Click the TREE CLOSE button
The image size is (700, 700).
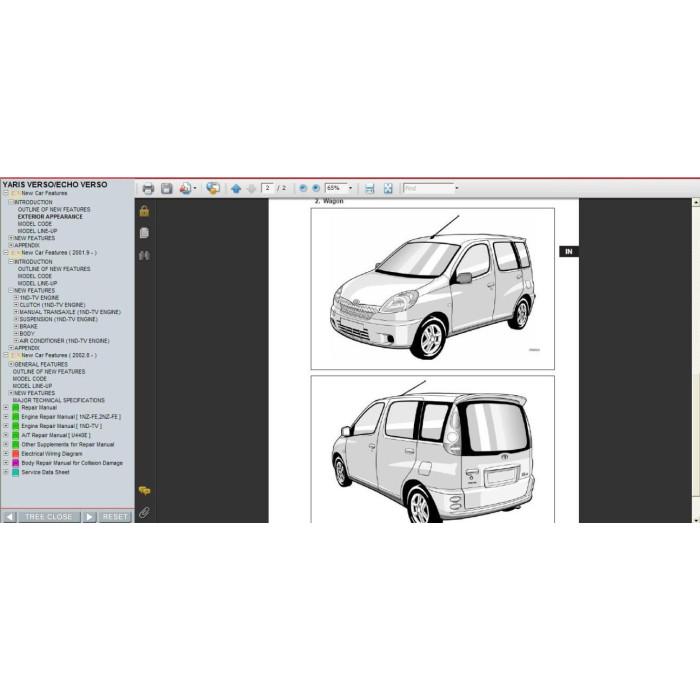(x=49, y=517)
